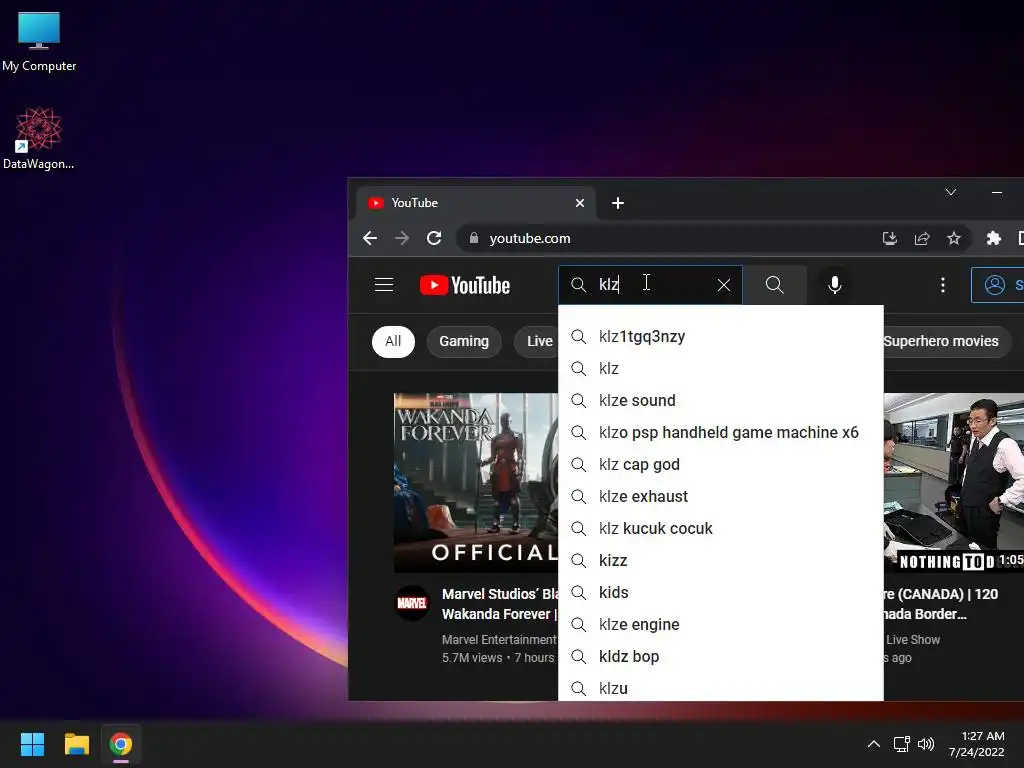Open My Computer desktop icon

click(39, 42)
